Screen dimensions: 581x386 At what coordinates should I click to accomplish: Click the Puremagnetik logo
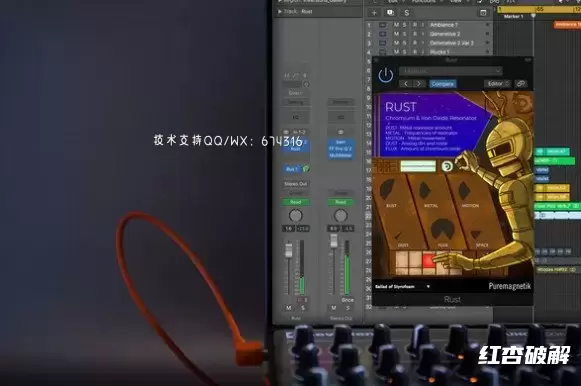click(x=509, y=286)
